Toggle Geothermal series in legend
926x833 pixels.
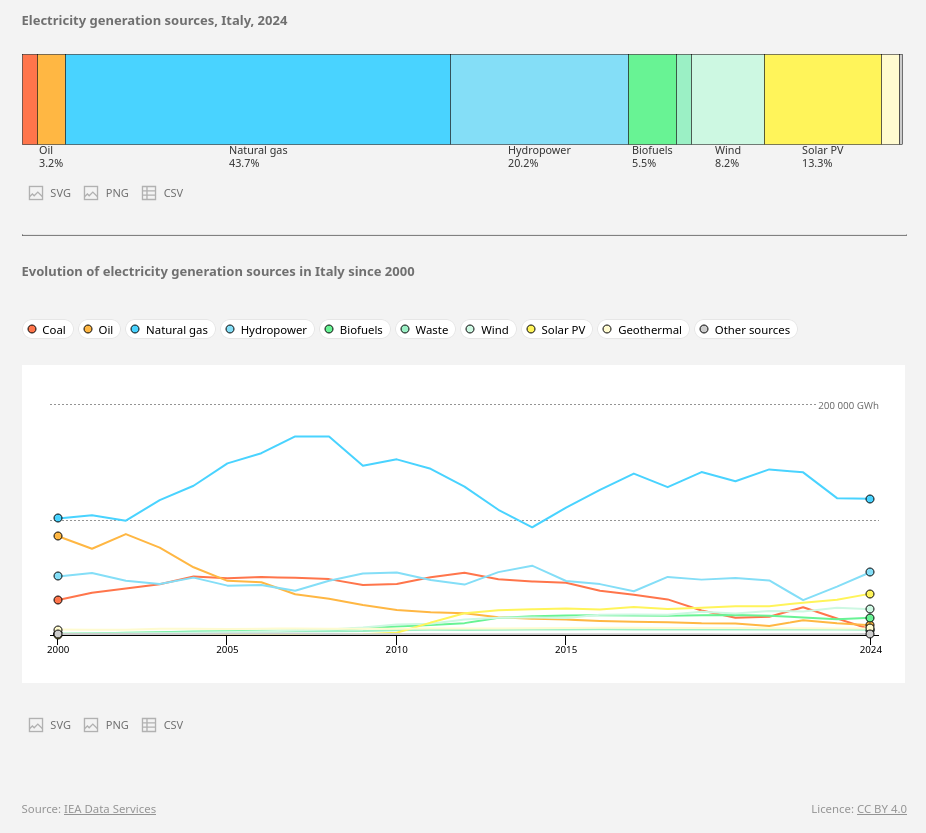coord(643,330)
